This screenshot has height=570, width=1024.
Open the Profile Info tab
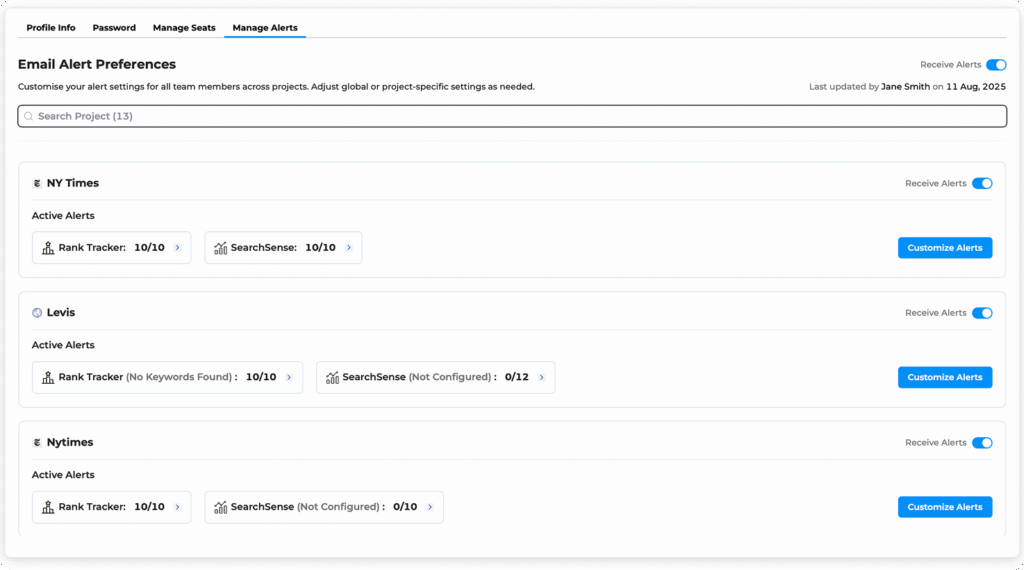(x=50, y=28)
